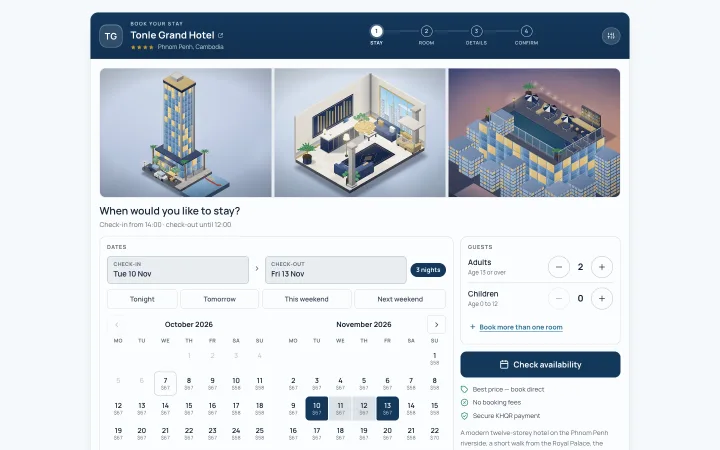Open the rooftop pool photo
The height and width of the screenshot is (450, 720).
[534, 133]
